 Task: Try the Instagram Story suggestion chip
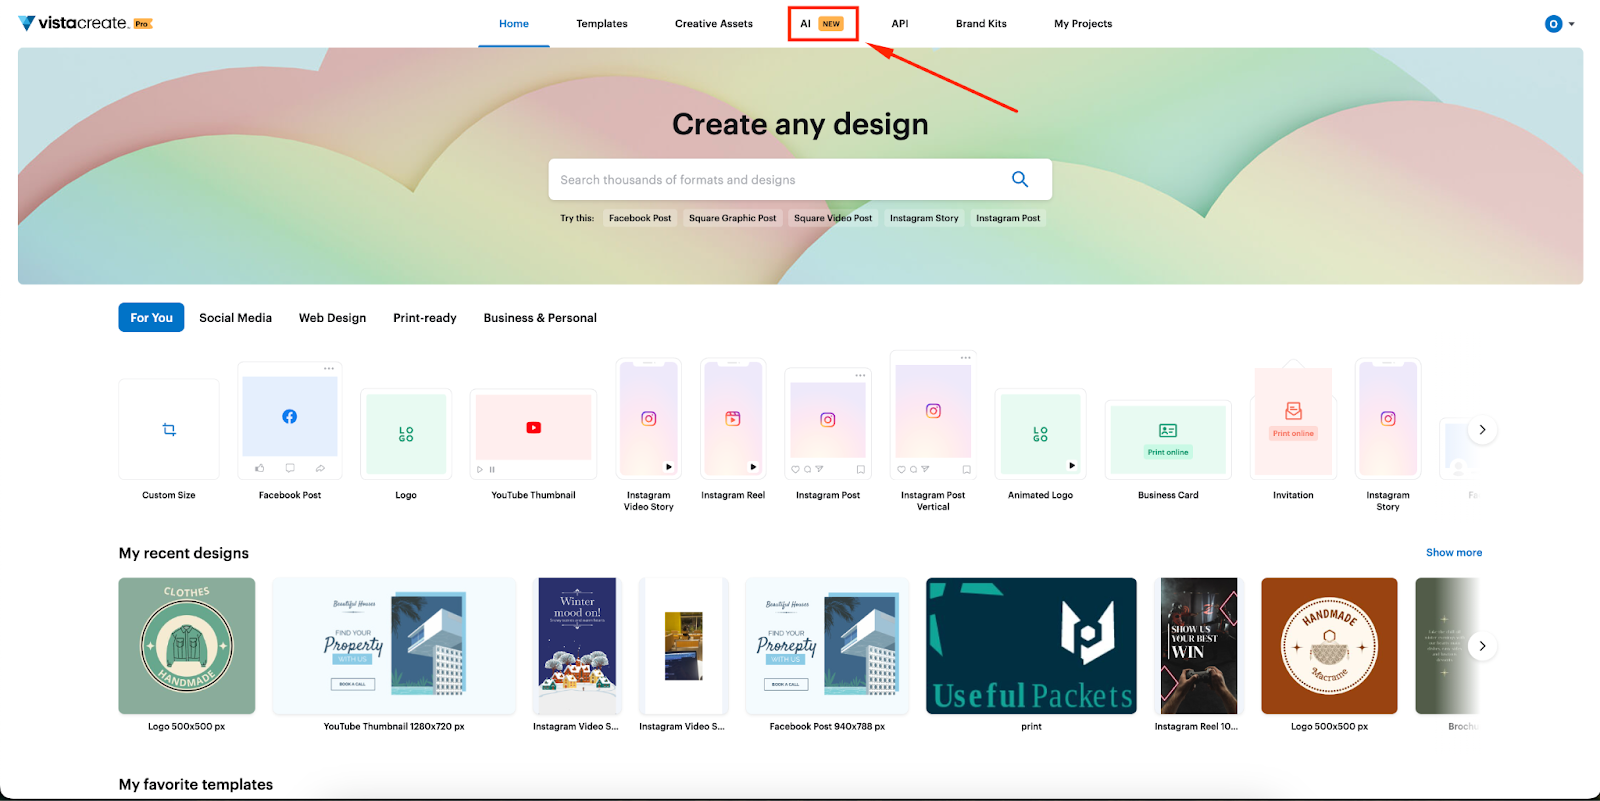point(923,218)
